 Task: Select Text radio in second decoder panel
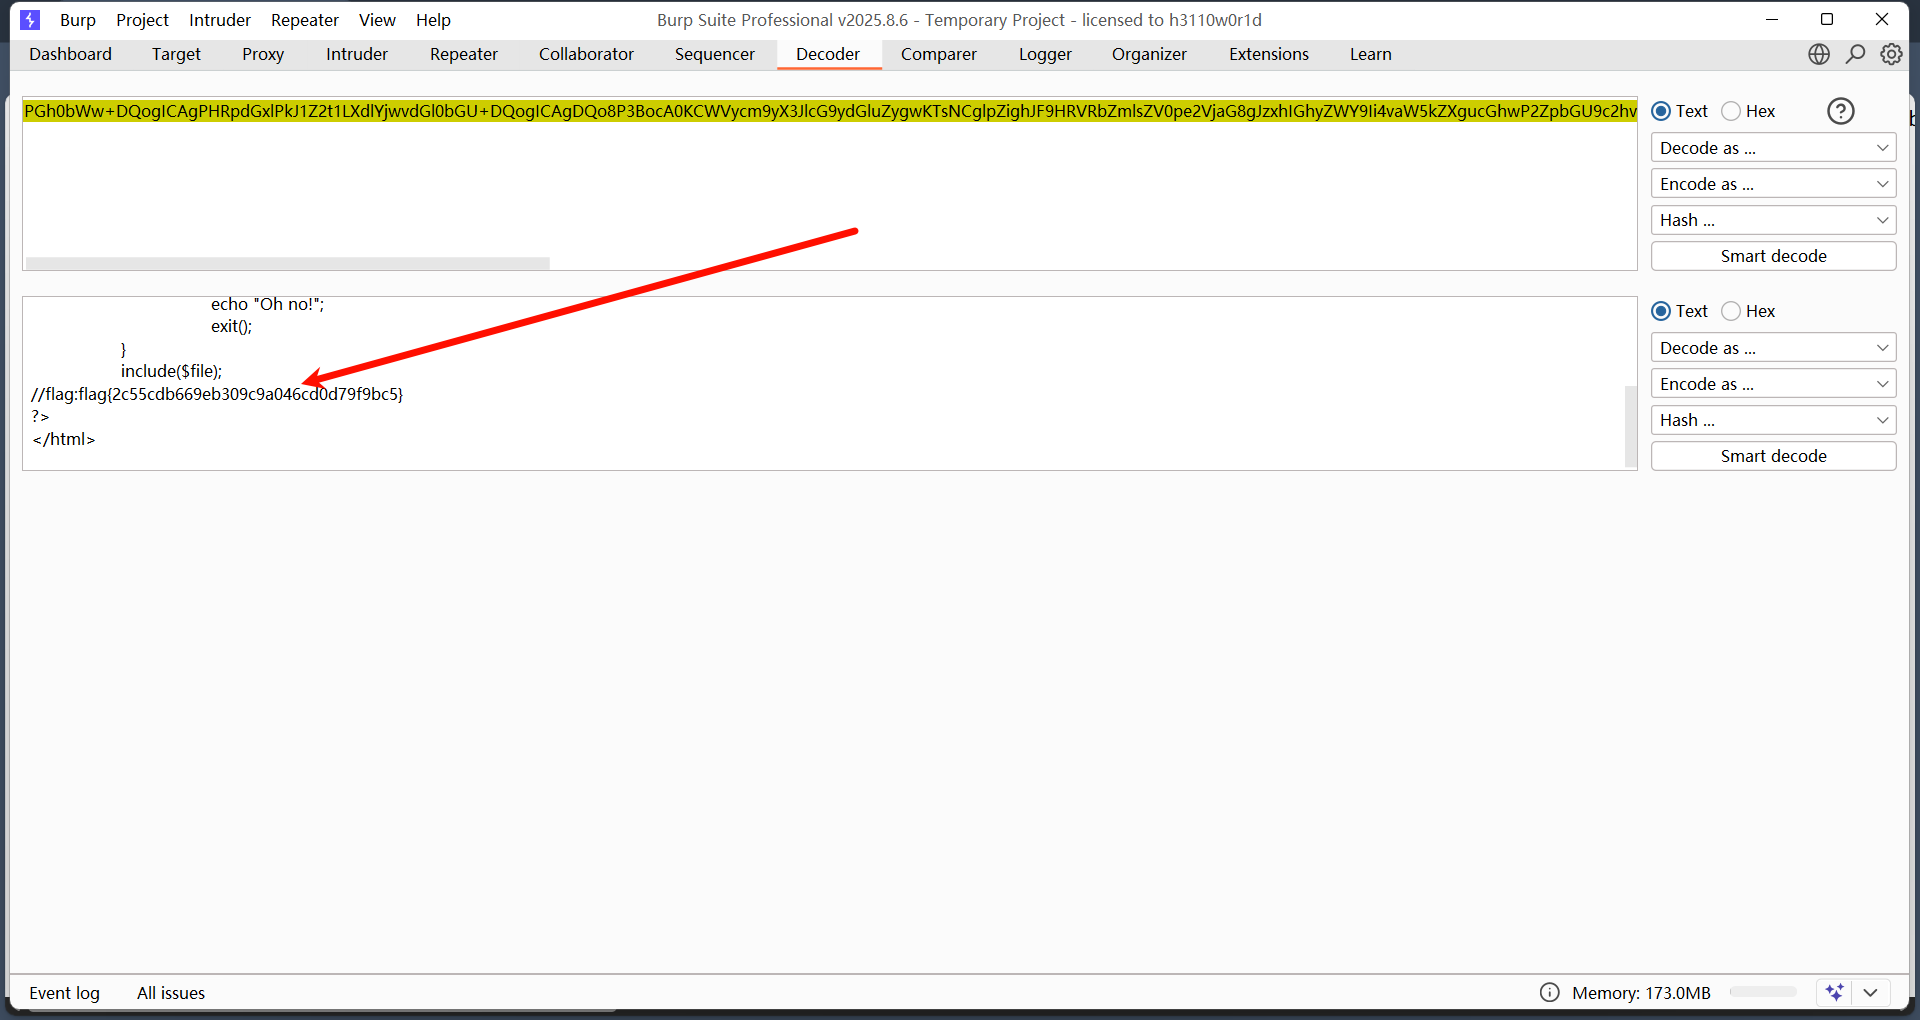1661,311
